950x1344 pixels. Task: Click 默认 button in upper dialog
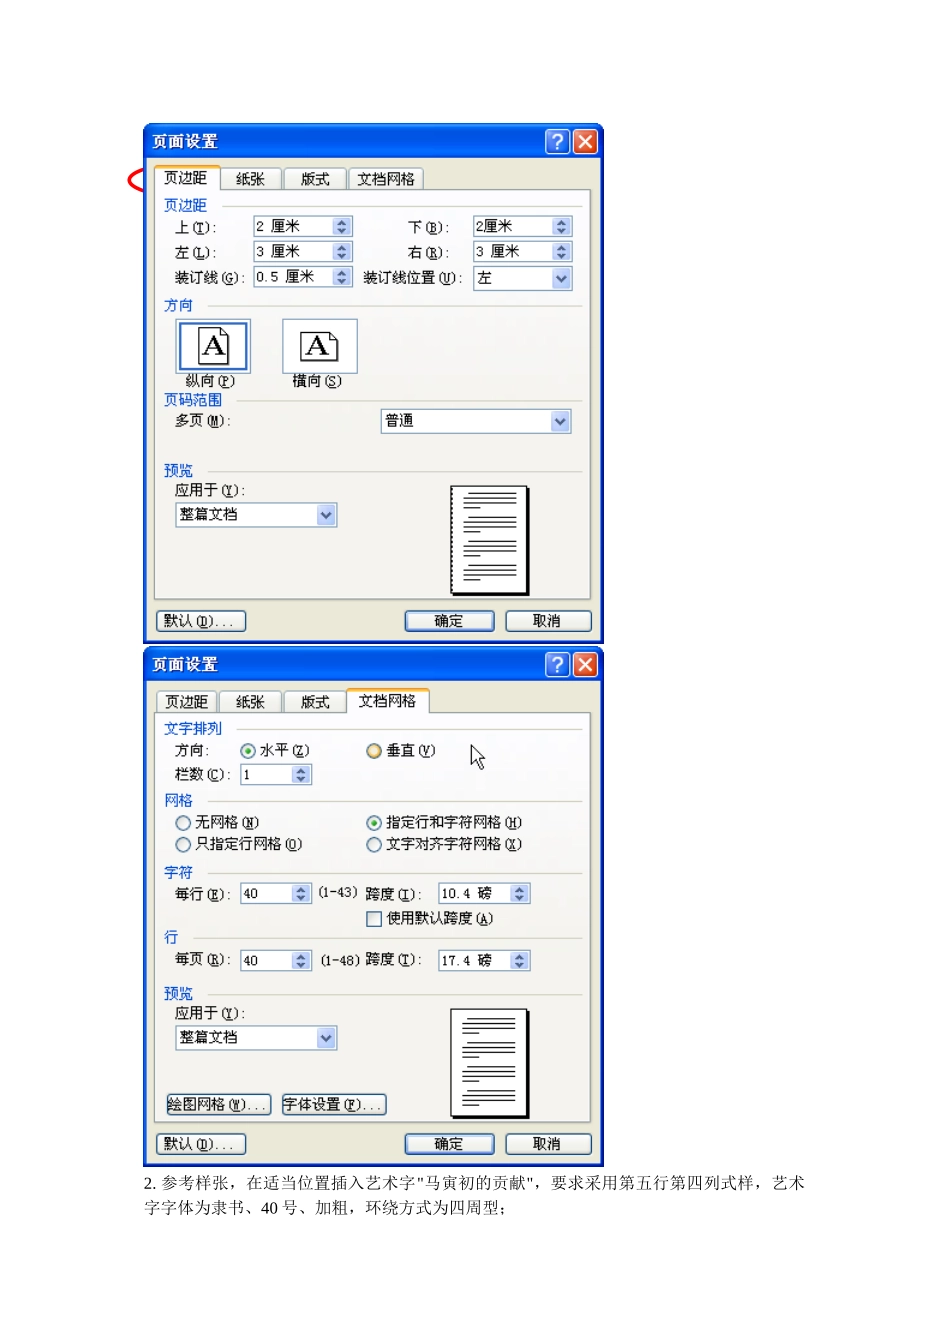click(x=201, y=621)
